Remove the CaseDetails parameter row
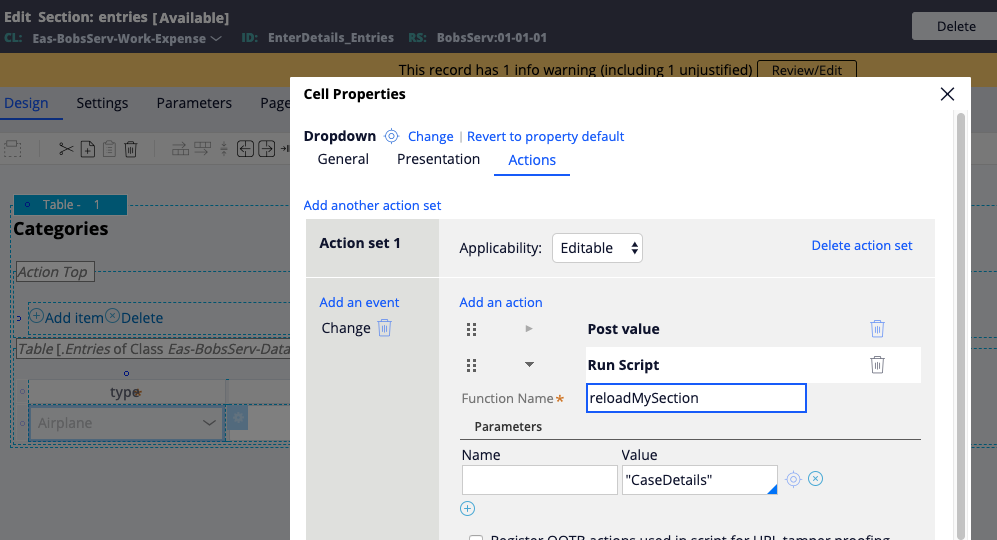The width and height of the screenshot is (997, 540). click(x=816, y=478)
